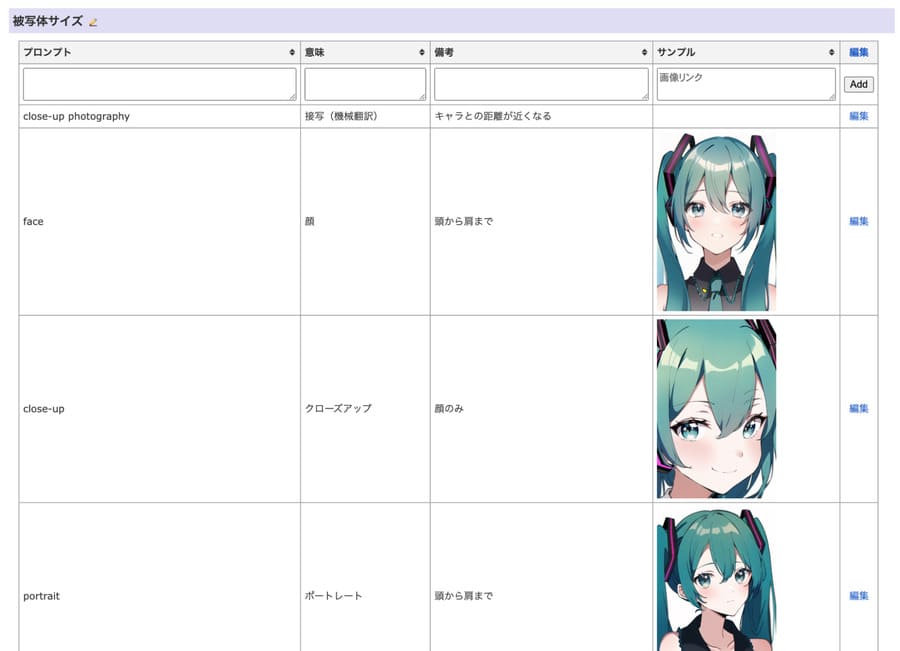Focus the プロンプト text input box
This screenshot has height=651, width=900.
(x=159, y=84)
